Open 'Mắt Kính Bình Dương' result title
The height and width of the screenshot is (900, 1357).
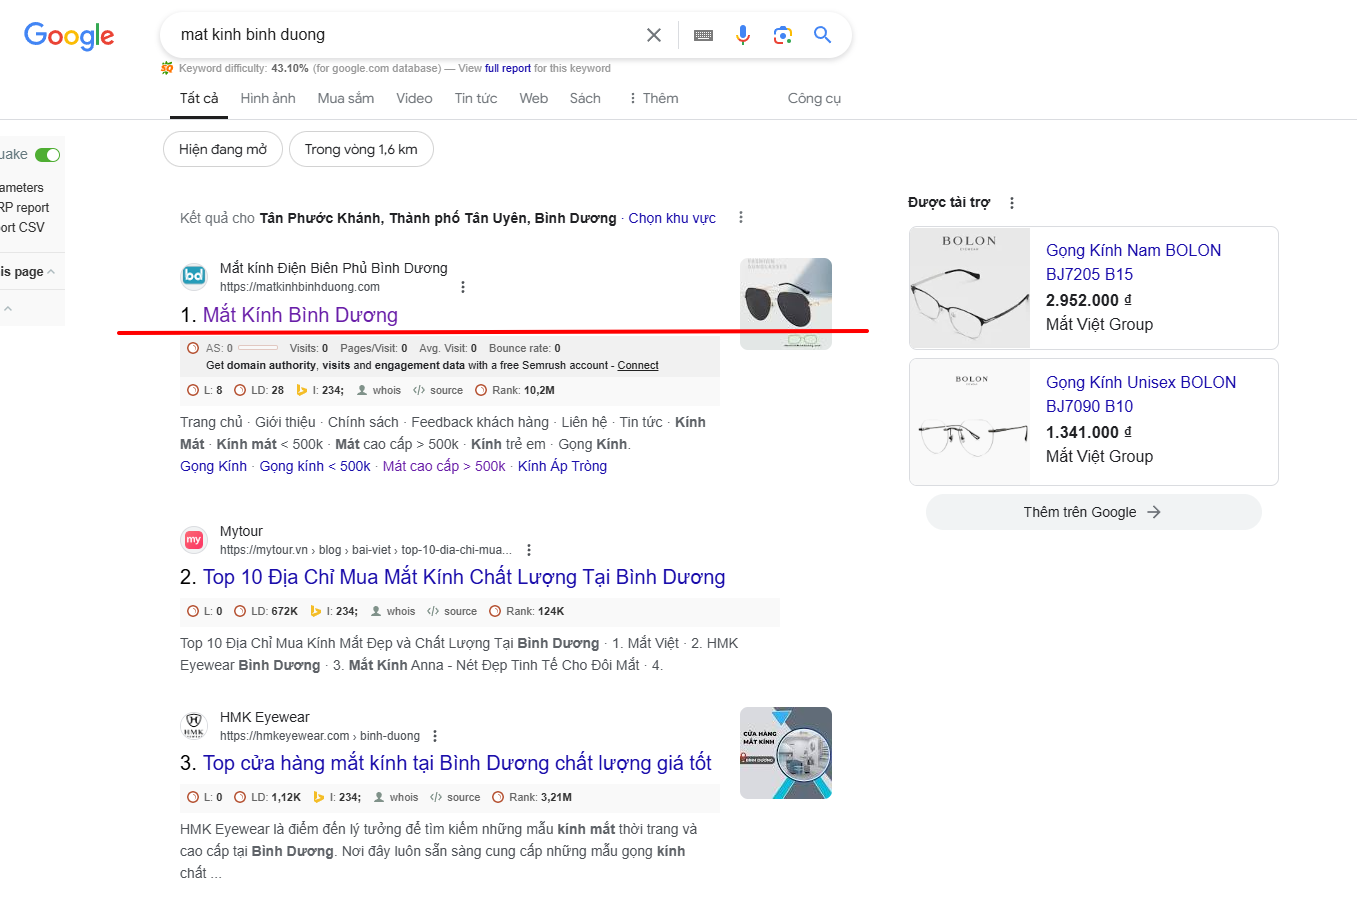point(300,315)
